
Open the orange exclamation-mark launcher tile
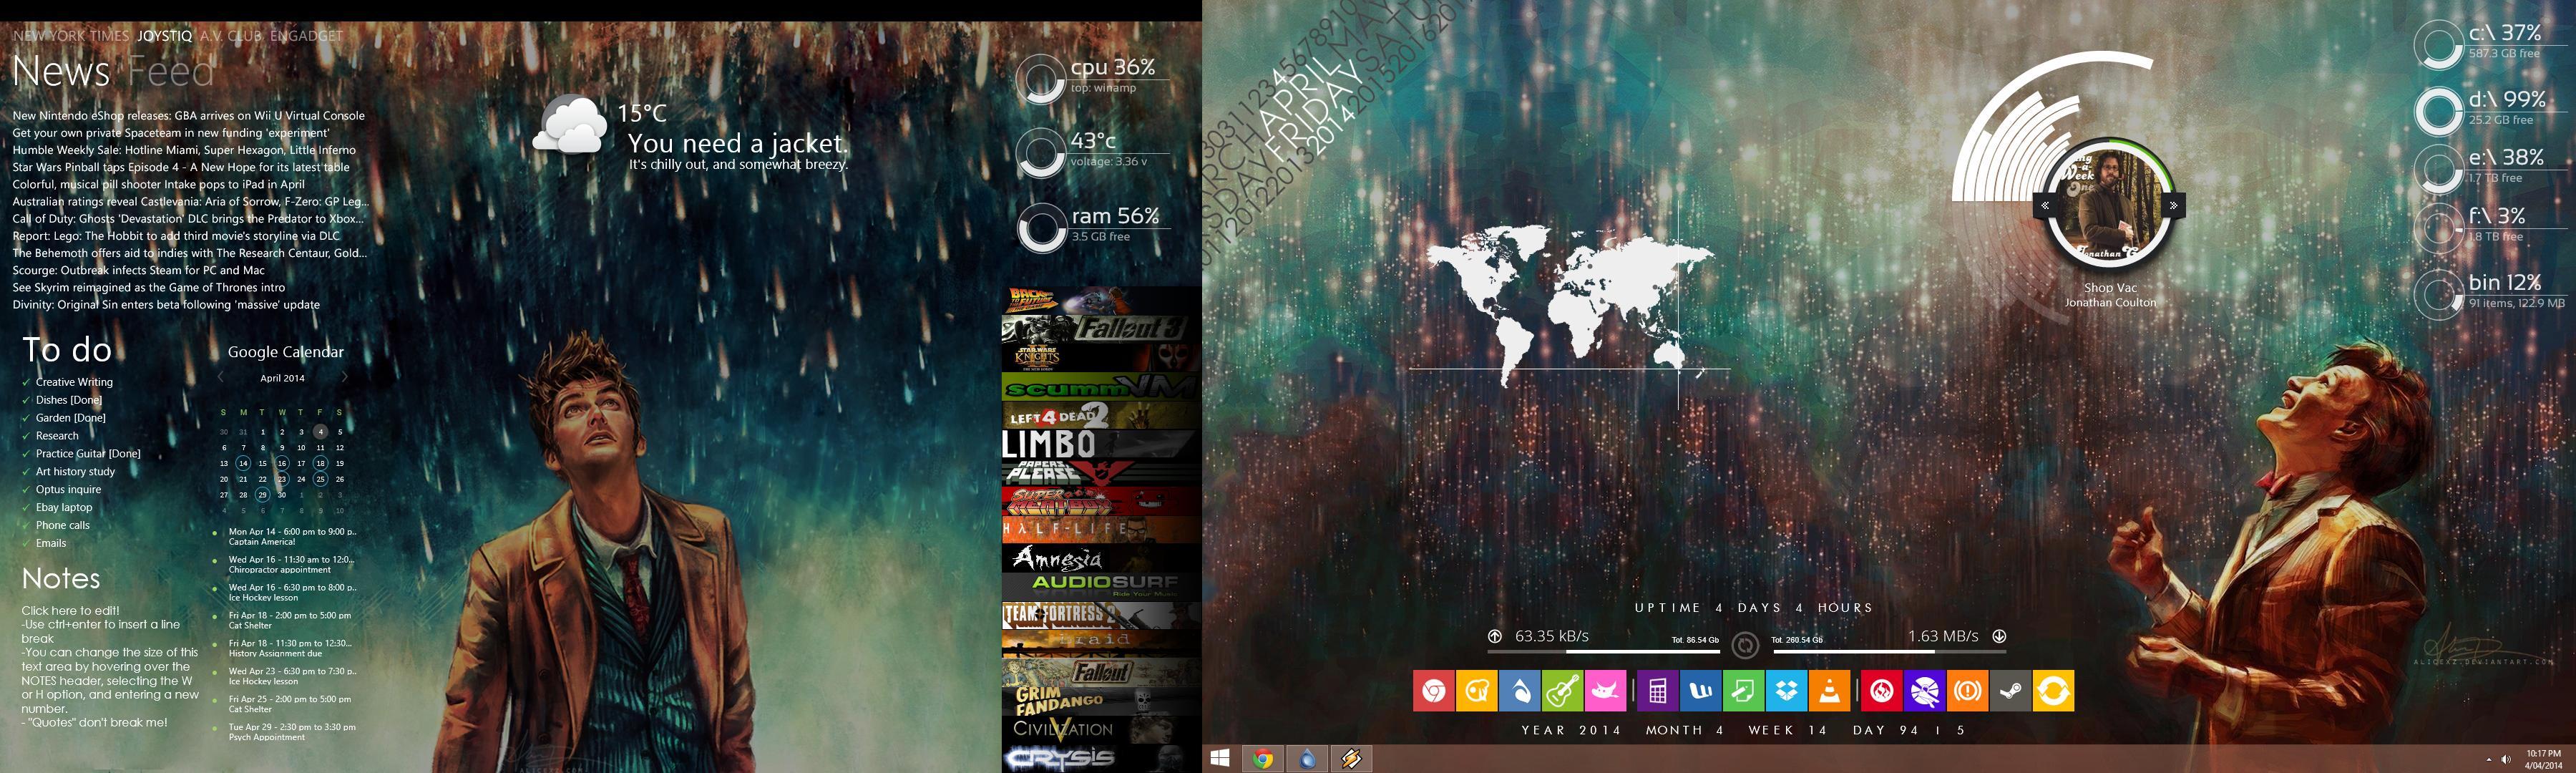pos(1968,691)
